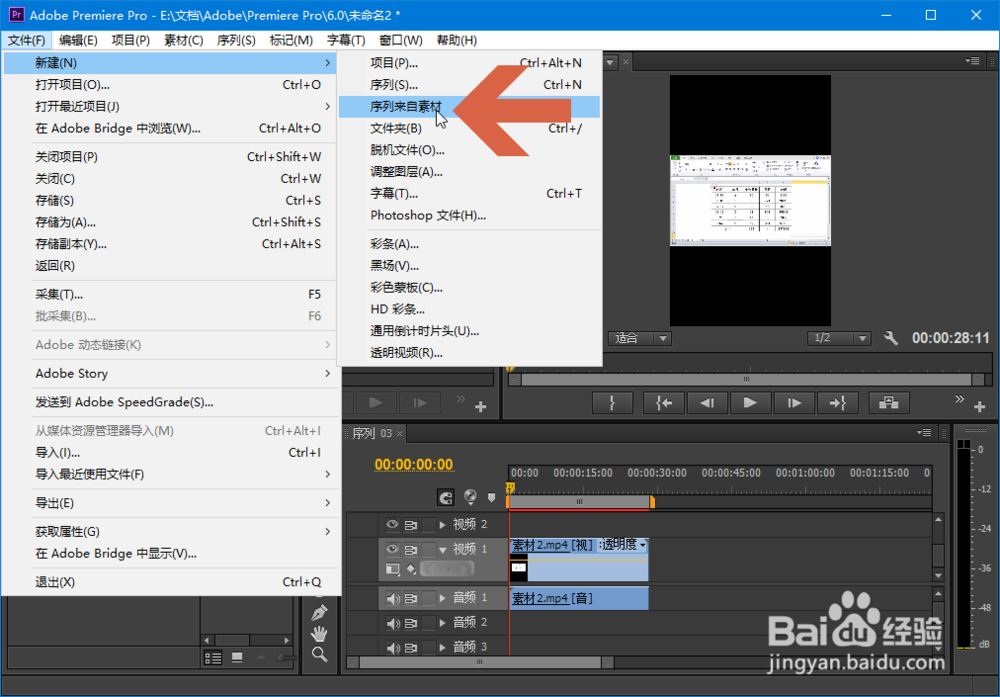
Task: Play the Program monitor preview
Action: click(750, 403)
